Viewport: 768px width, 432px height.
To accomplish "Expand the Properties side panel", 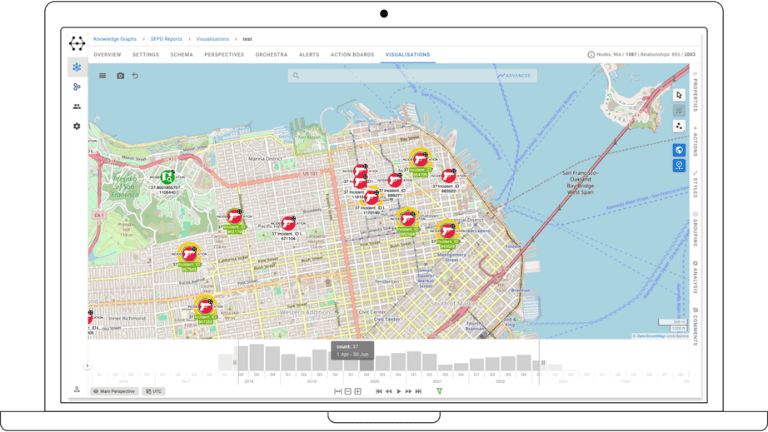I will point(695,91).
